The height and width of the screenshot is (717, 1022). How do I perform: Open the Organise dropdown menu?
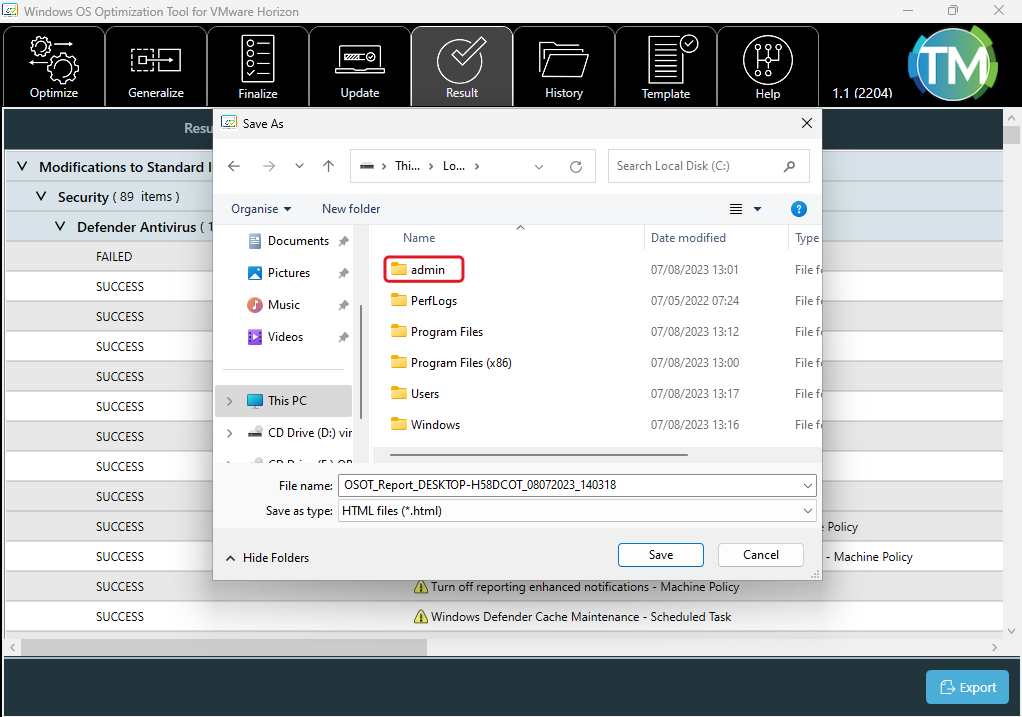pyautogui.click(x=261, y=209)
